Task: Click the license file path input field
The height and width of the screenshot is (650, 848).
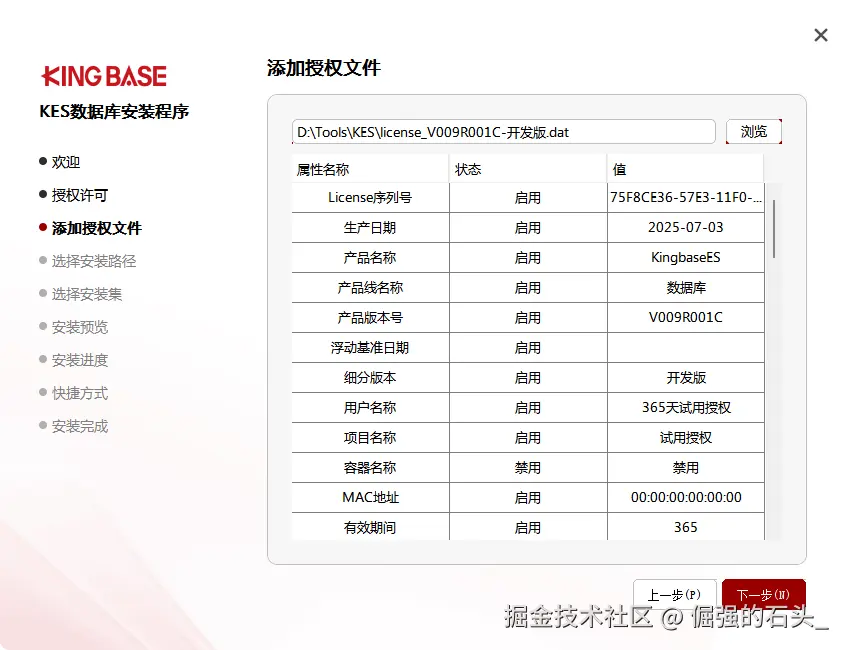Action: [x=504, y=132]
